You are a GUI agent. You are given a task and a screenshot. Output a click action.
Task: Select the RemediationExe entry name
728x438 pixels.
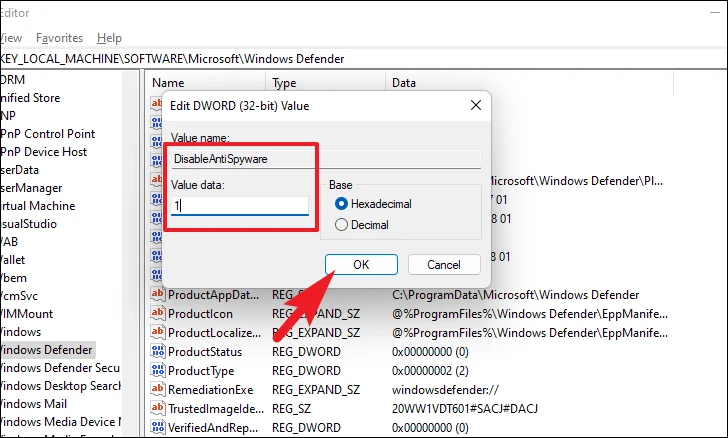click(x=210, y=390)
